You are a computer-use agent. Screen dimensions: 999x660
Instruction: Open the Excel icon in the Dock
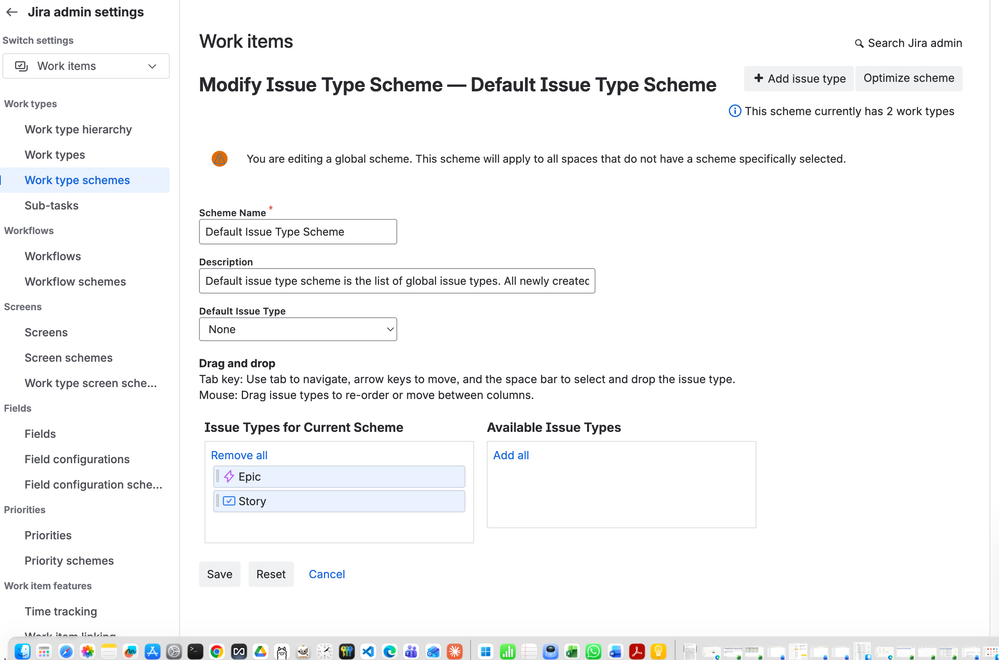572,651
